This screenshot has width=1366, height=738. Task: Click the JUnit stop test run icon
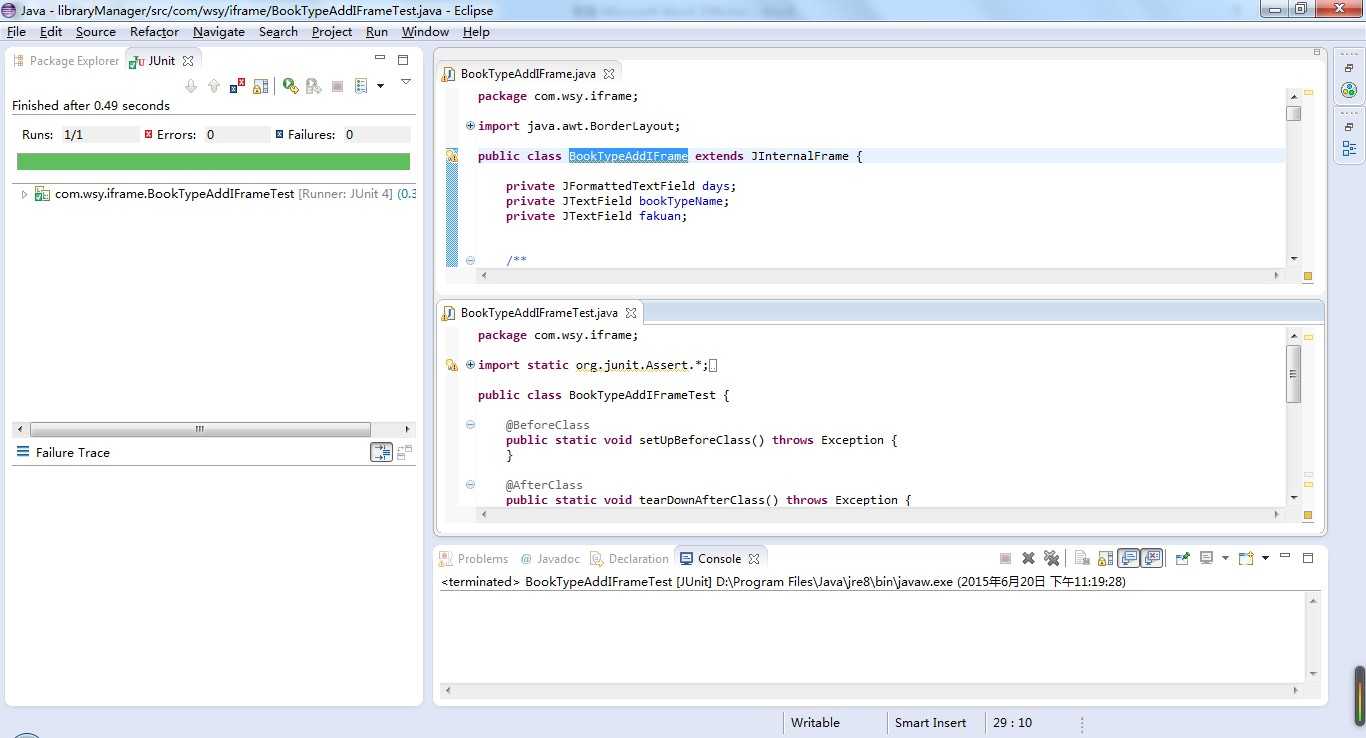pyautogui.click(x=337, y=86)
